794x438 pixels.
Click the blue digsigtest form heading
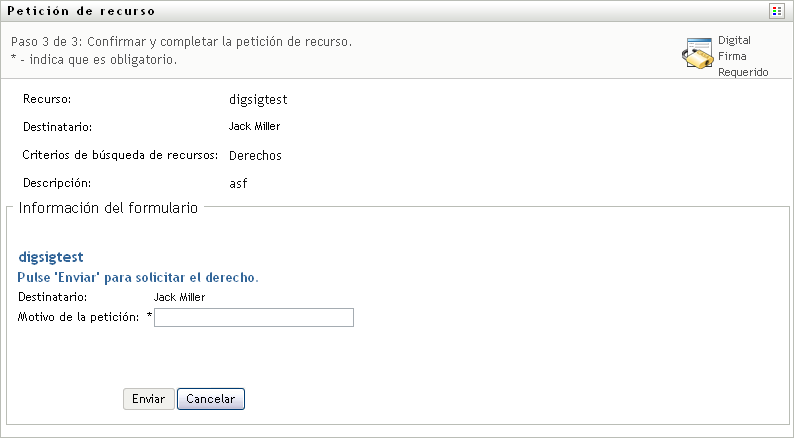tap(58, 257)
